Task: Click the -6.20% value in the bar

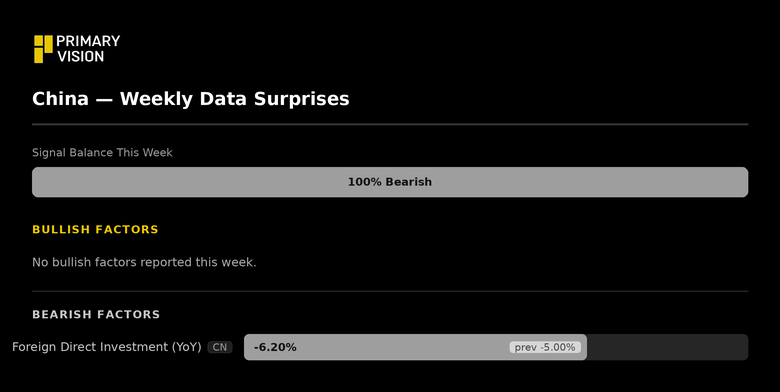Action: [x=275, y=347]
